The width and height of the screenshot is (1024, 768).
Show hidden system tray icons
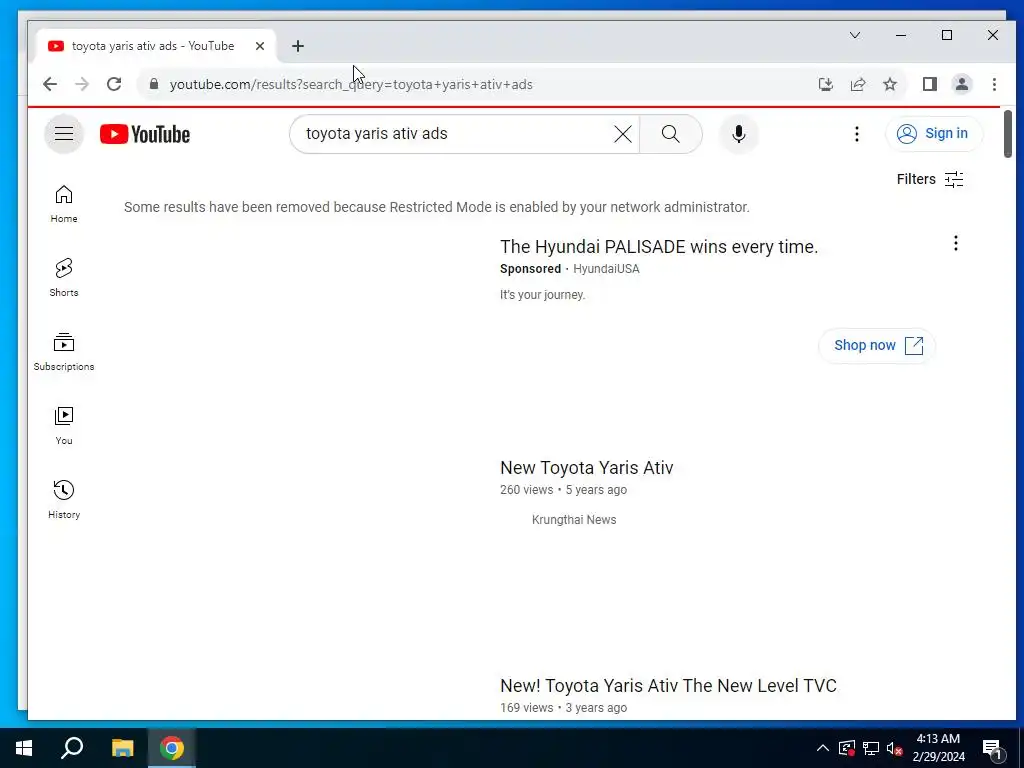[x=823, y=748]
